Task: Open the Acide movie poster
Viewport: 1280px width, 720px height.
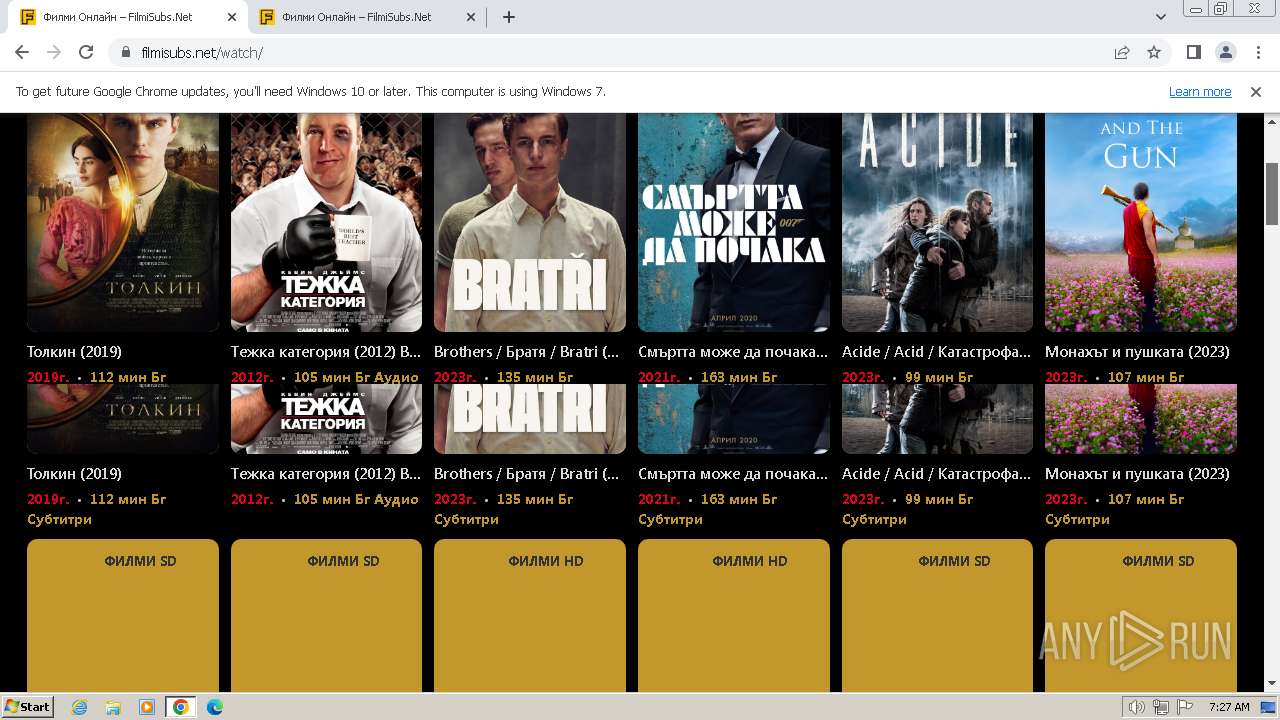Action: 937,222
